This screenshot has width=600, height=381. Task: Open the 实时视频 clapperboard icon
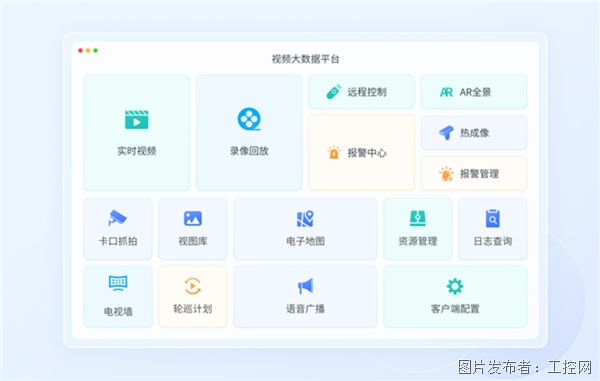(x=137, y=119)
